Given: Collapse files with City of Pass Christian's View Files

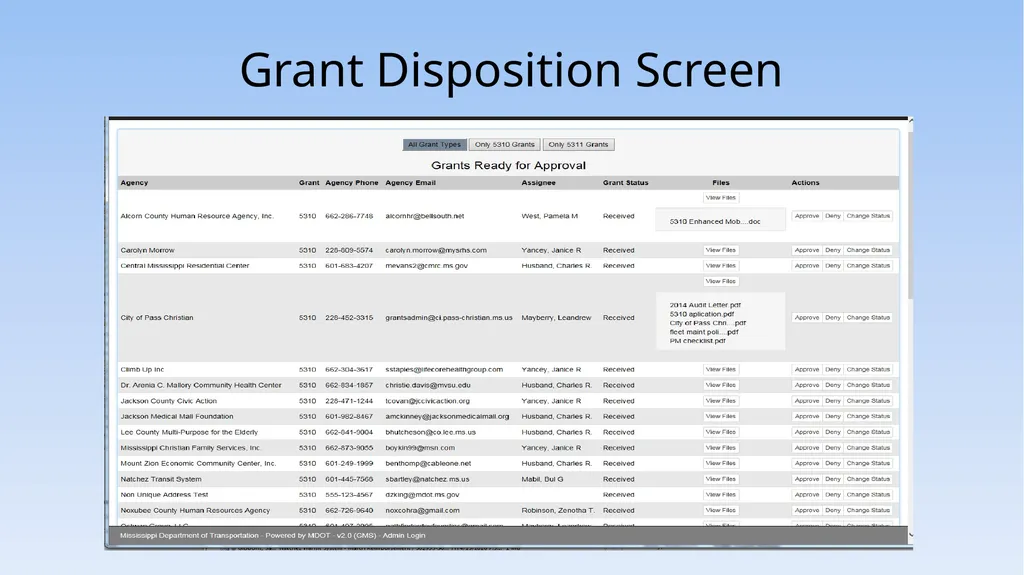Looking at the screenshot, I should (x=720, y=282).
